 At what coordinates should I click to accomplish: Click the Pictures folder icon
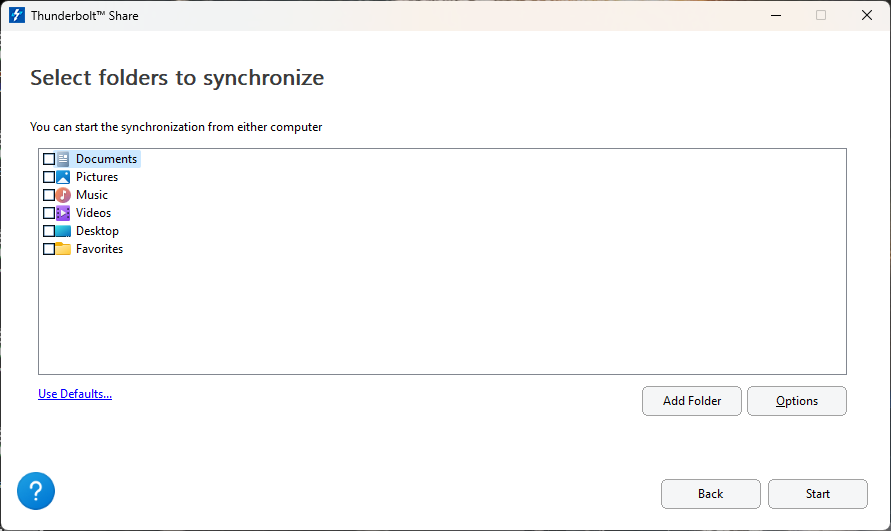click(x=63, y=177)
